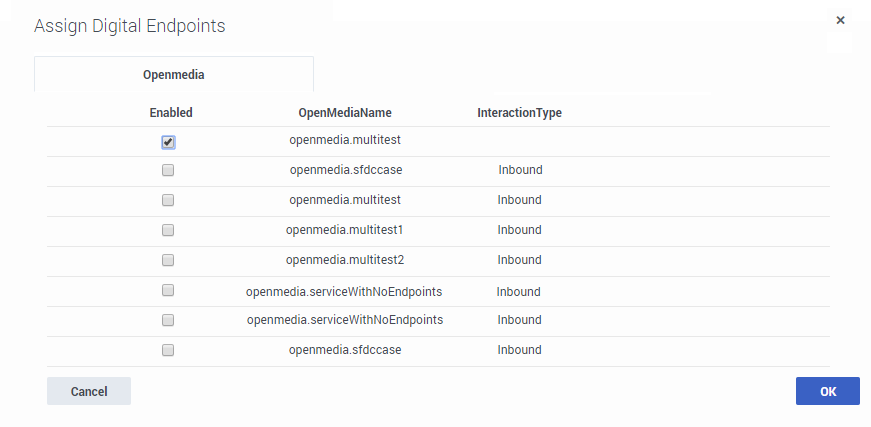871x427 pixels.
Task: Switch to the Openmedia tab
Action: (174, 74)
